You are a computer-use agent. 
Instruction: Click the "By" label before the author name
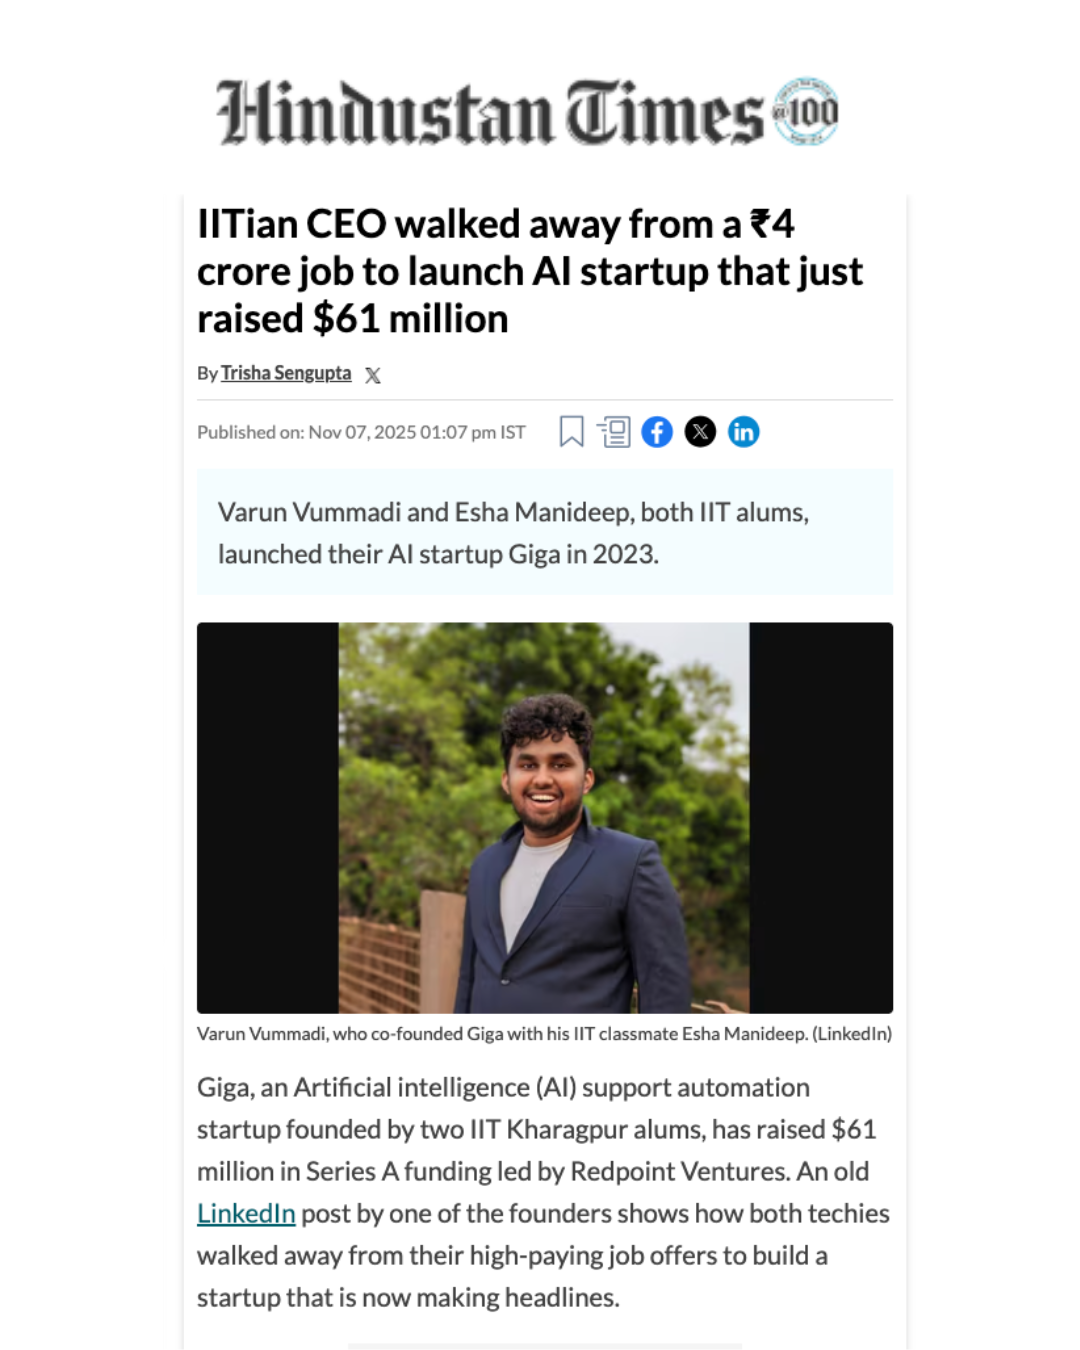207,374
